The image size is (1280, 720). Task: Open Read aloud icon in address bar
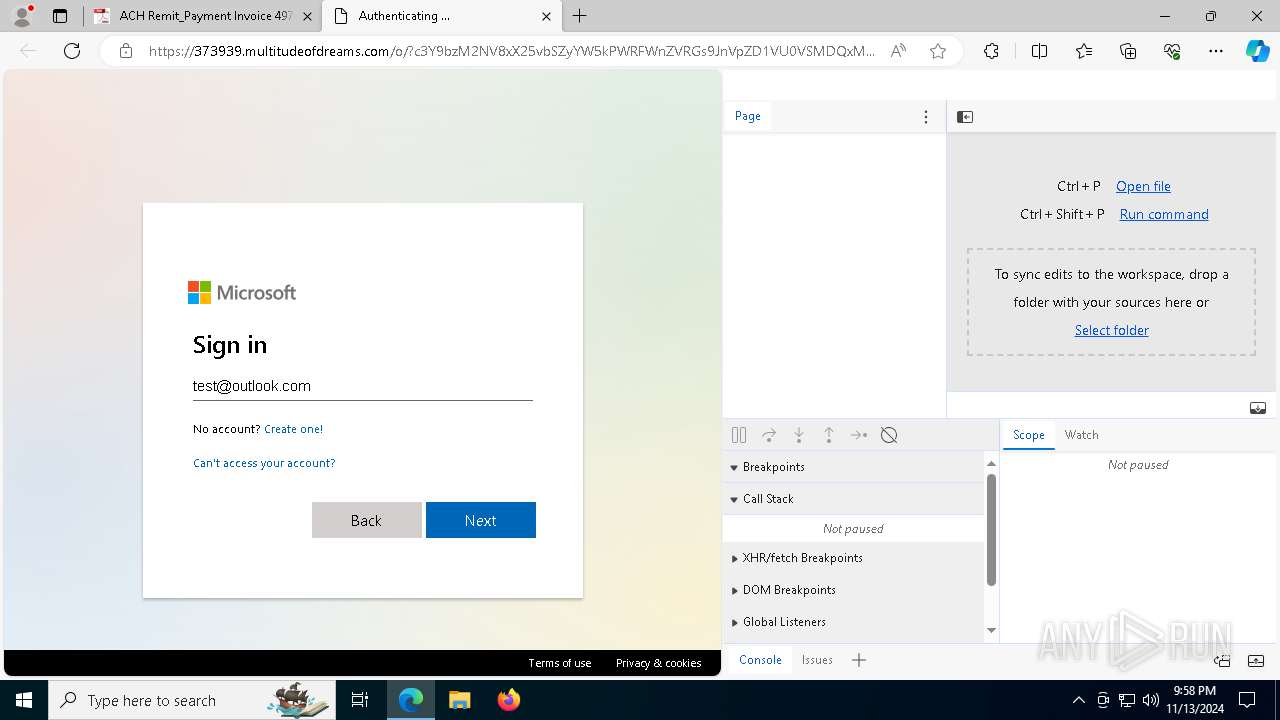898,51
